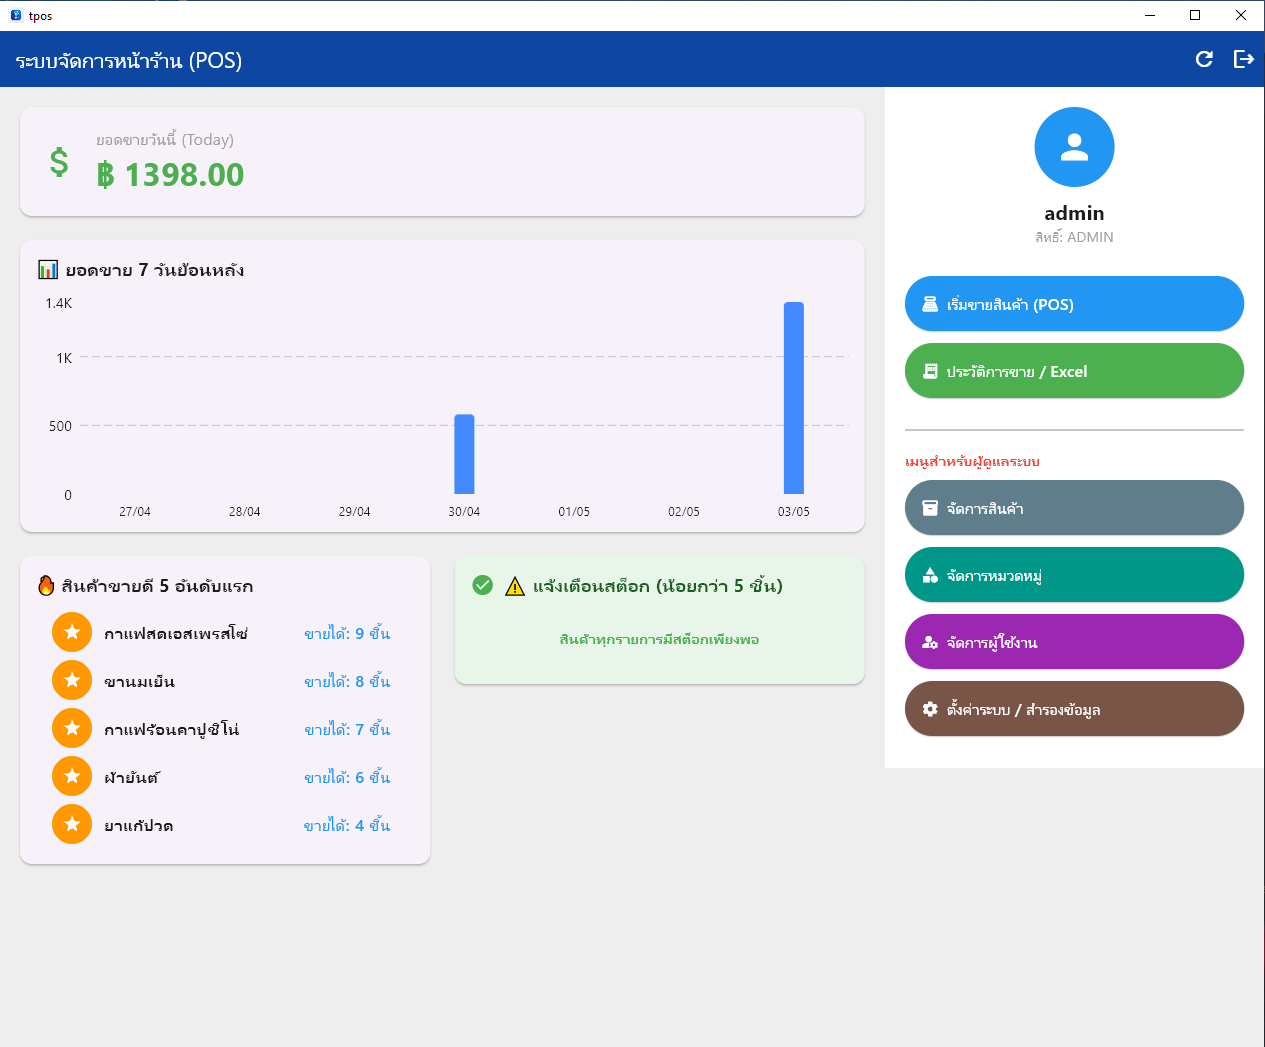1265x1047 pixels.
Task: Click the star icon for ผ้ายันต์
Action: coord(72,776)
